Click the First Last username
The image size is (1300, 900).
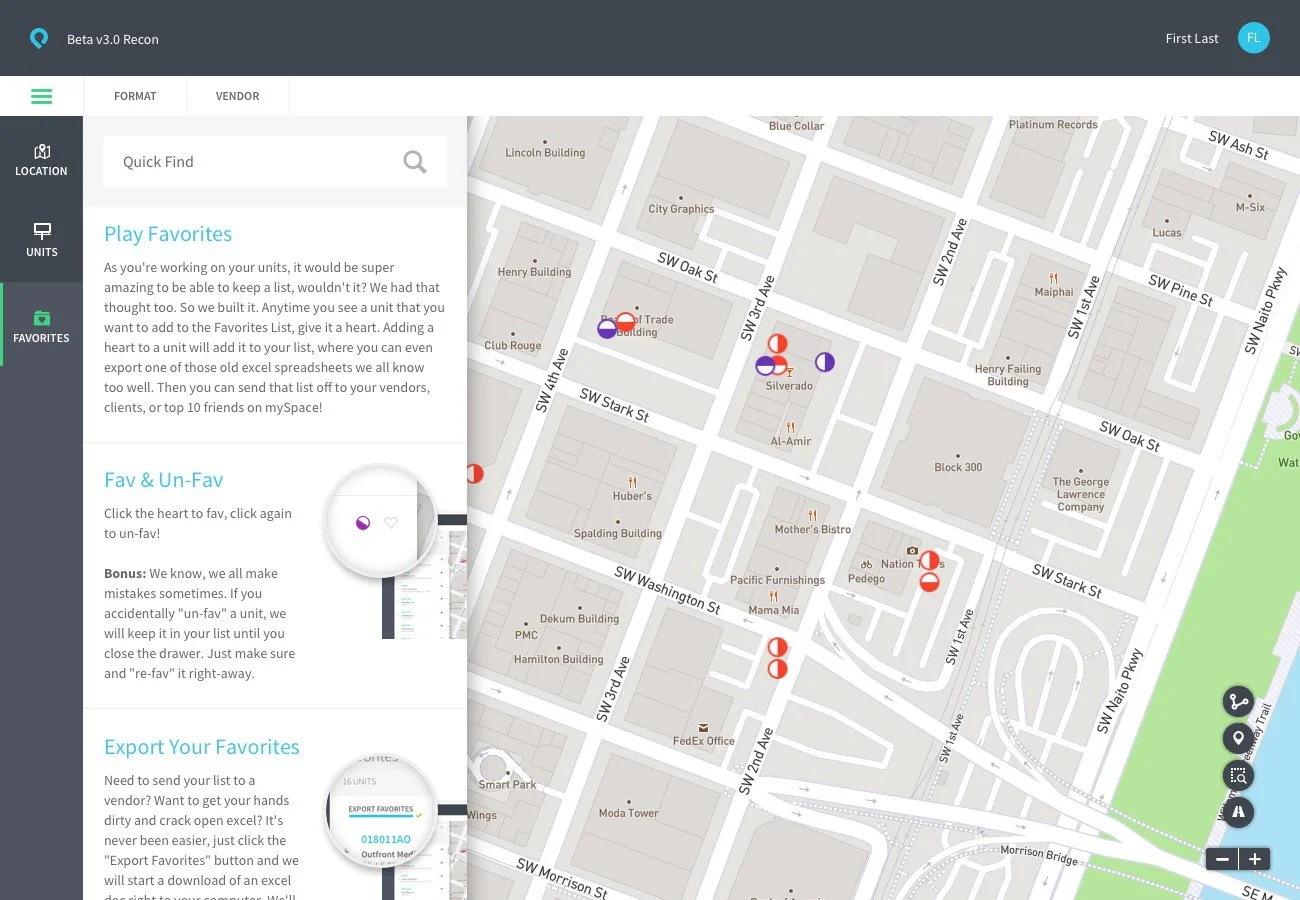coord(1192,39)
